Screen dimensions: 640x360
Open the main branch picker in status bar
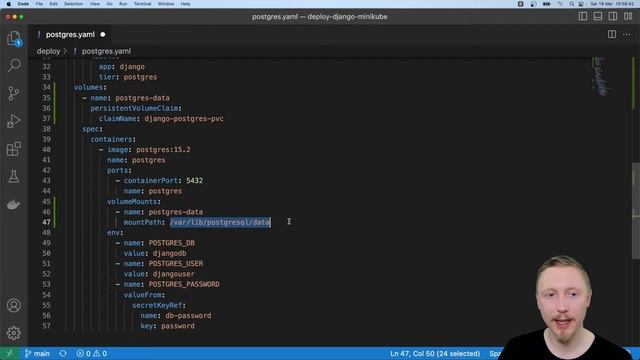click(37, 353)
